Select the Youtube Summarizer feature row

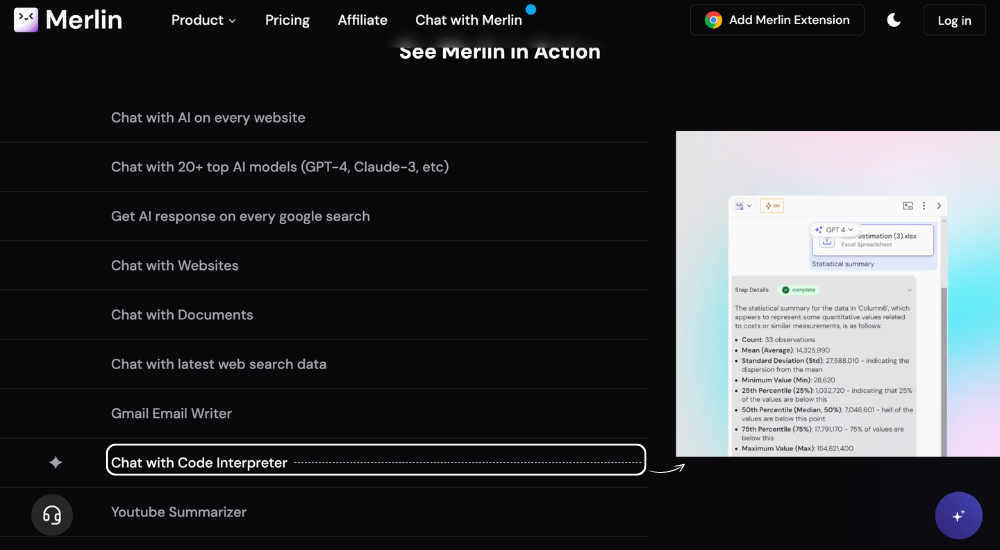tap(178, 512)
